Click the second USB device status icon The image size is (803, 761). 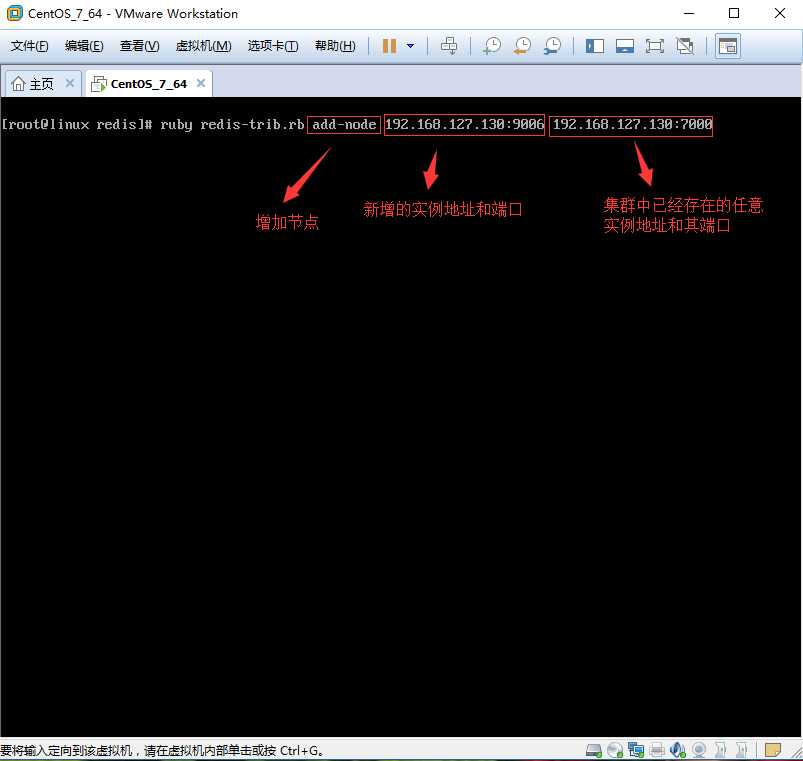click(x=741, y=750)
